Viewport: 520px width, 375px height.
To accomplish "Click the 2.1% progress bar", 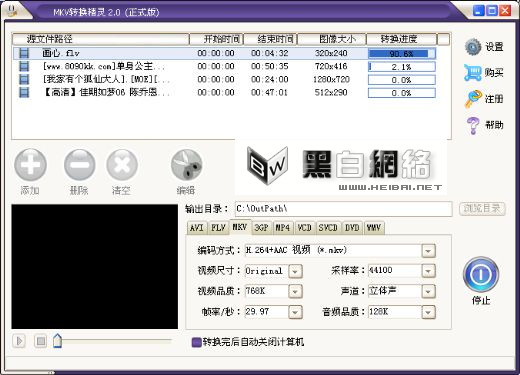I will [402, 67].
